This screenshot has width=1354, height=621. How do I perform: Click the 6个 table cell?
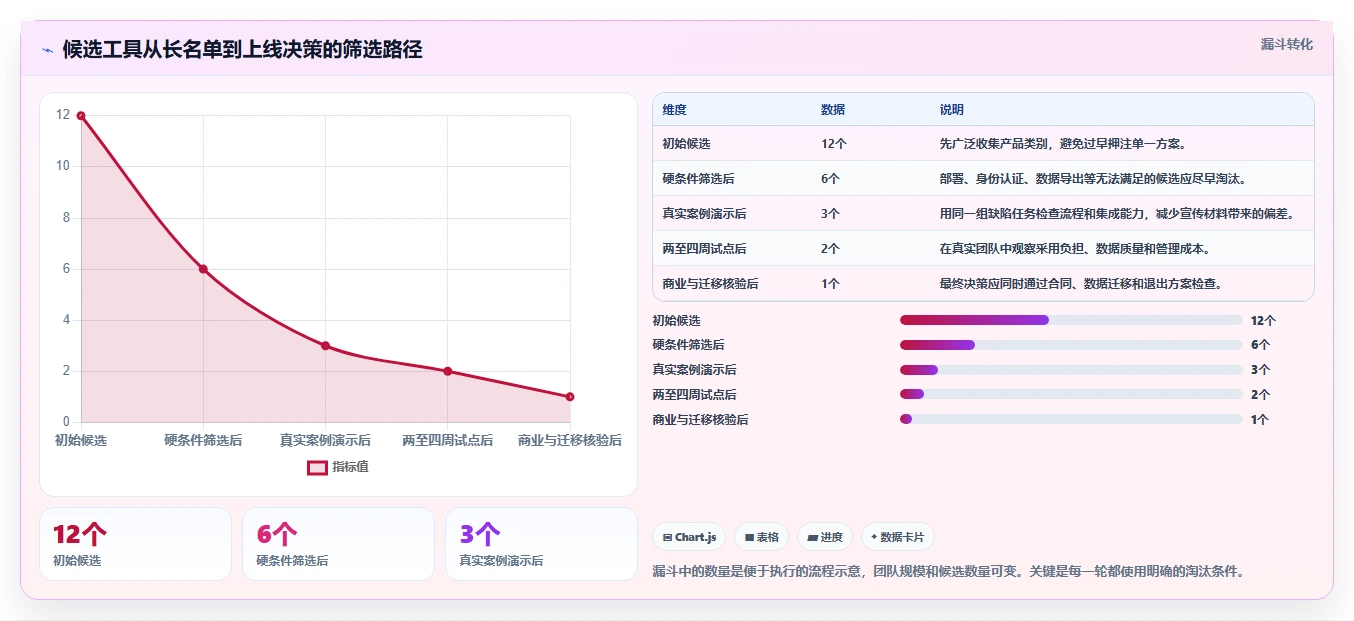(830, 179)
